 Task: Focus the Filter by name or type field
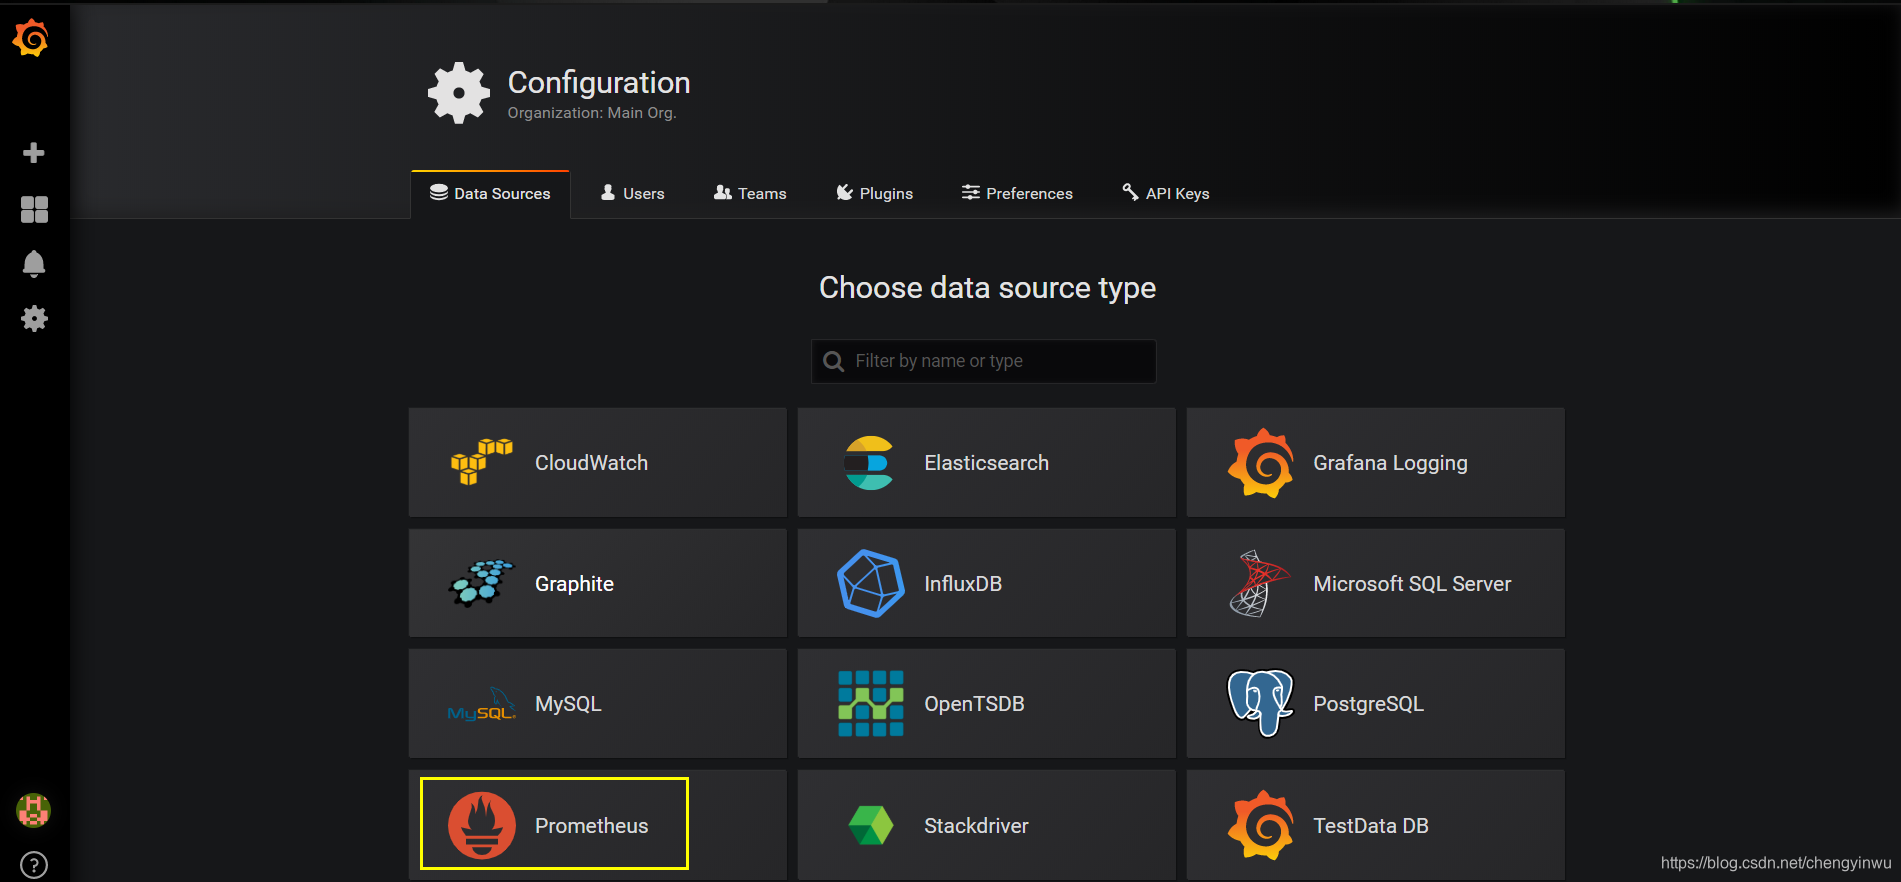pos(984,361)
